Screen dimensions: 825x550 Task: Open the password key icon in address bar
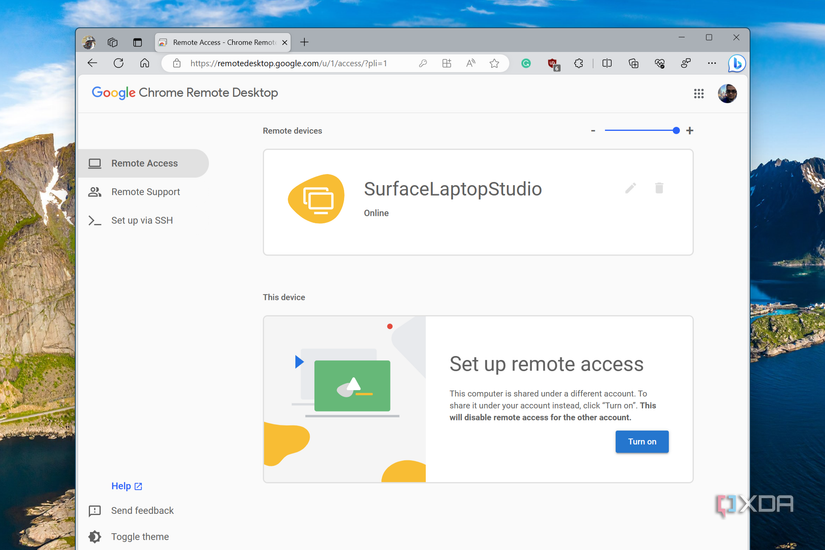[x=422, y=63]
